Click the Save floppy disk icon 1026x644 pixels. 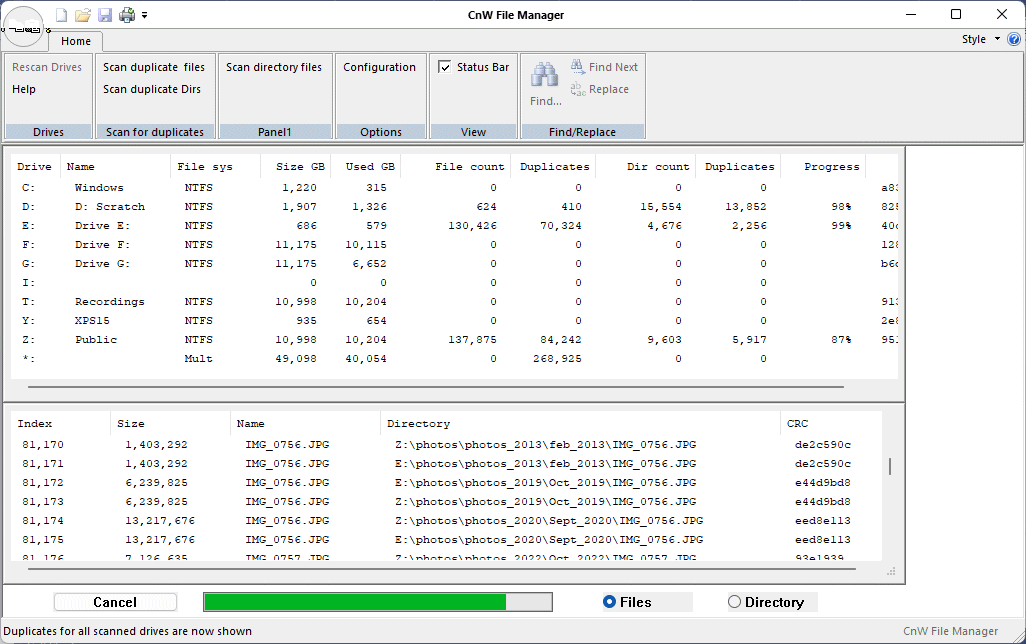105,15
